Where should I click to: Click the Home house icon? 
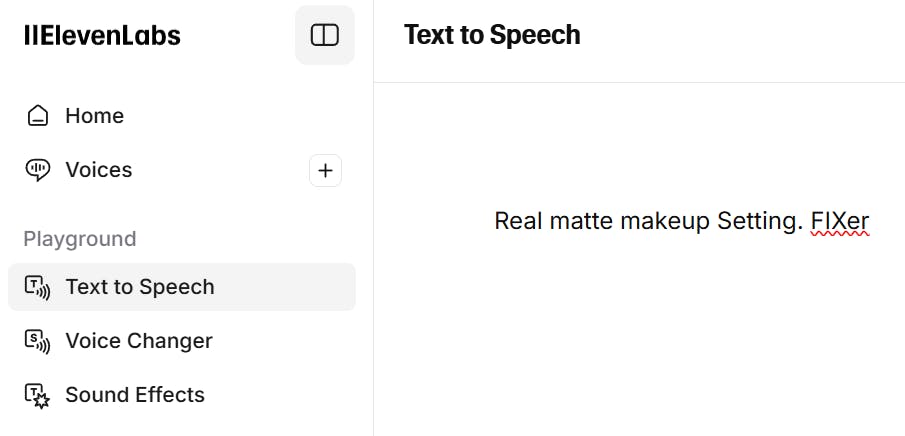coord(38,116)
